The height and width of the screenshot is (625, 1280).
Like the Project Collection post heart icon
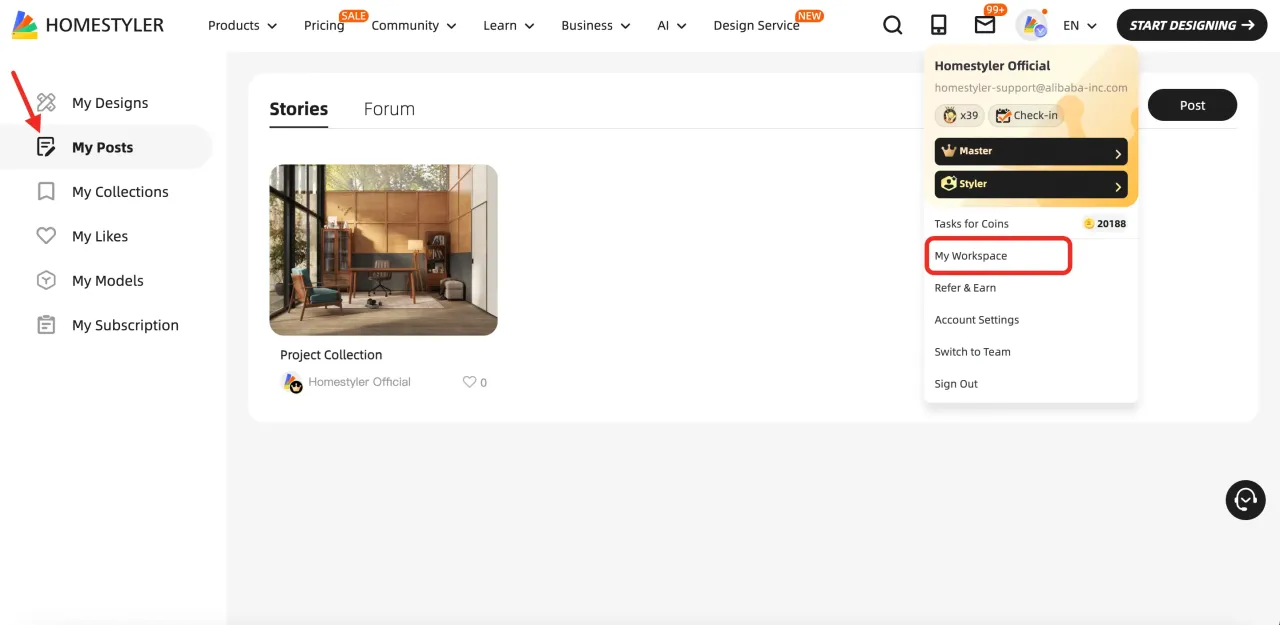pos(469,382)
